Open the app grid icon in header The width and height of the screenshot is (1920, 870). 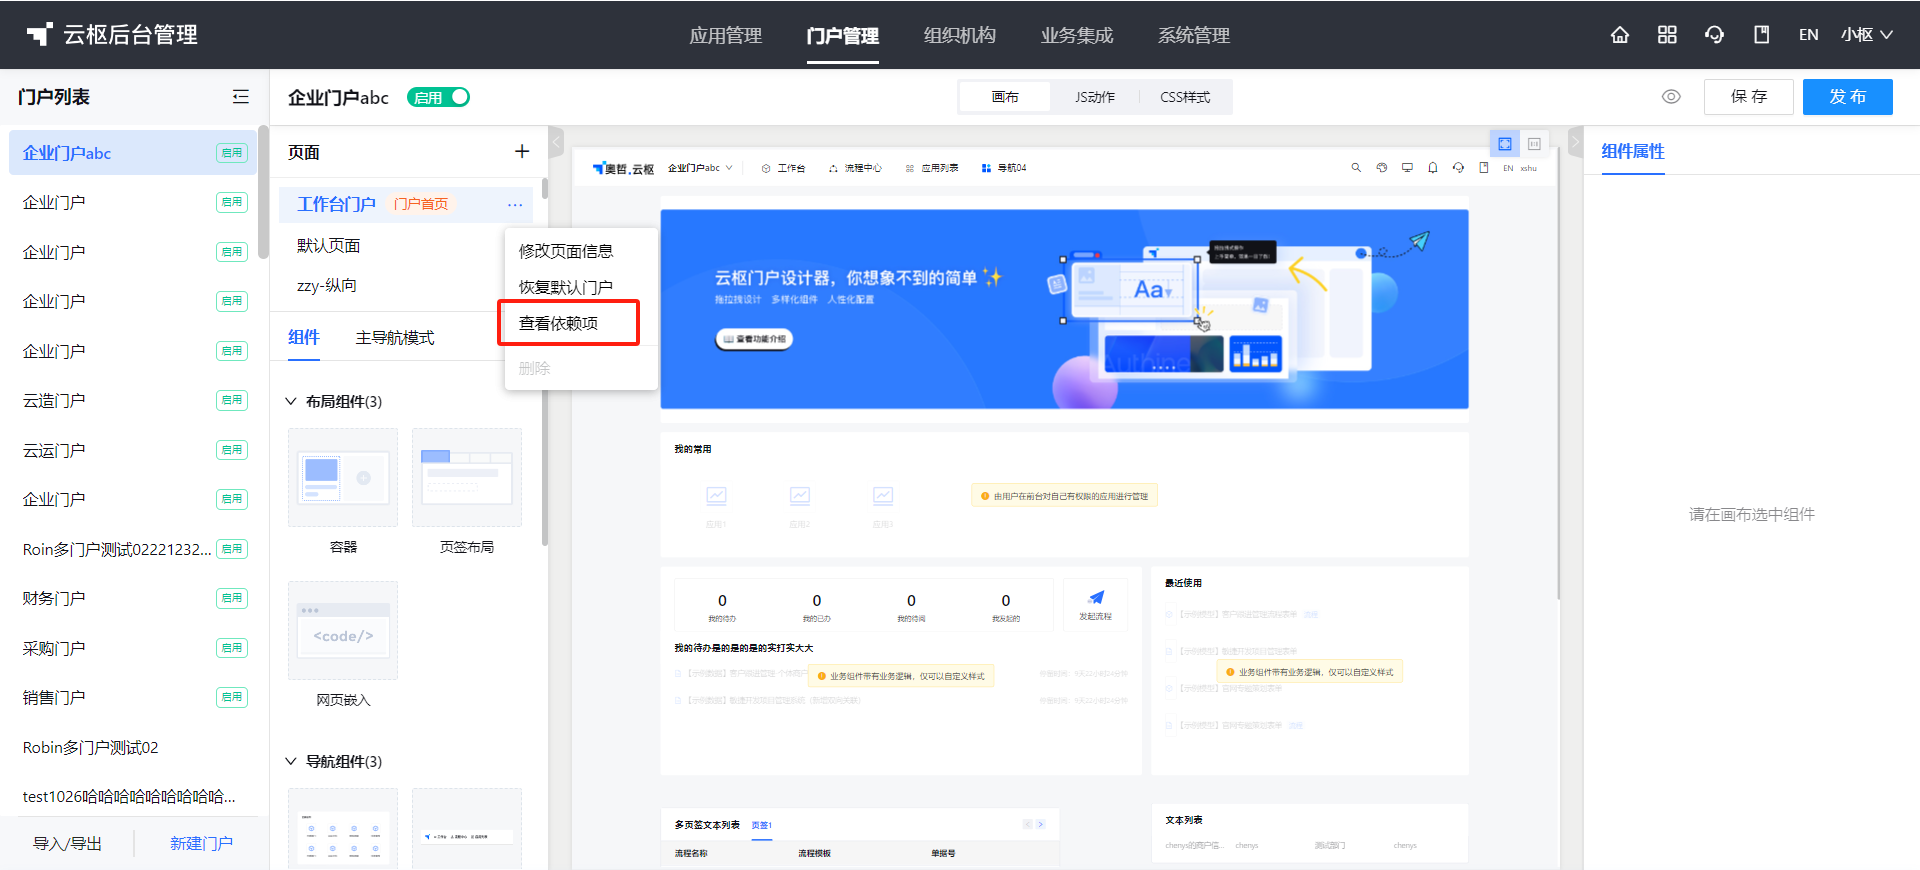tap(1667, 35)
